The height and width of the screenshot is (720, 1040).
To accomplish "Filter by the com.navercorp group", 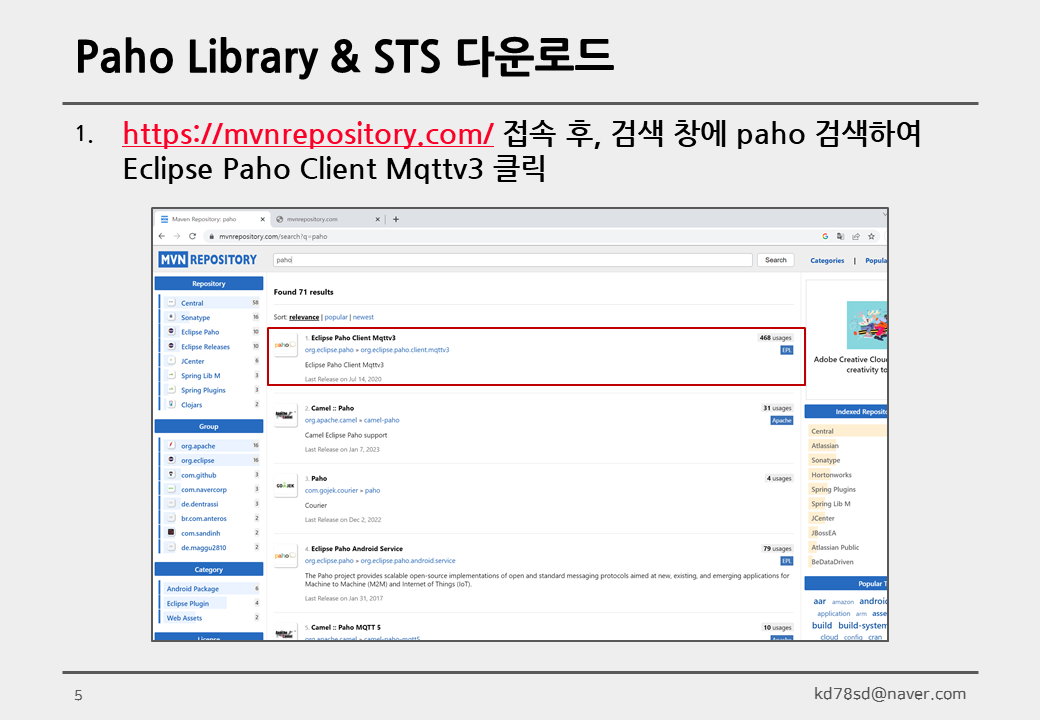I will [x=204, y=490].
